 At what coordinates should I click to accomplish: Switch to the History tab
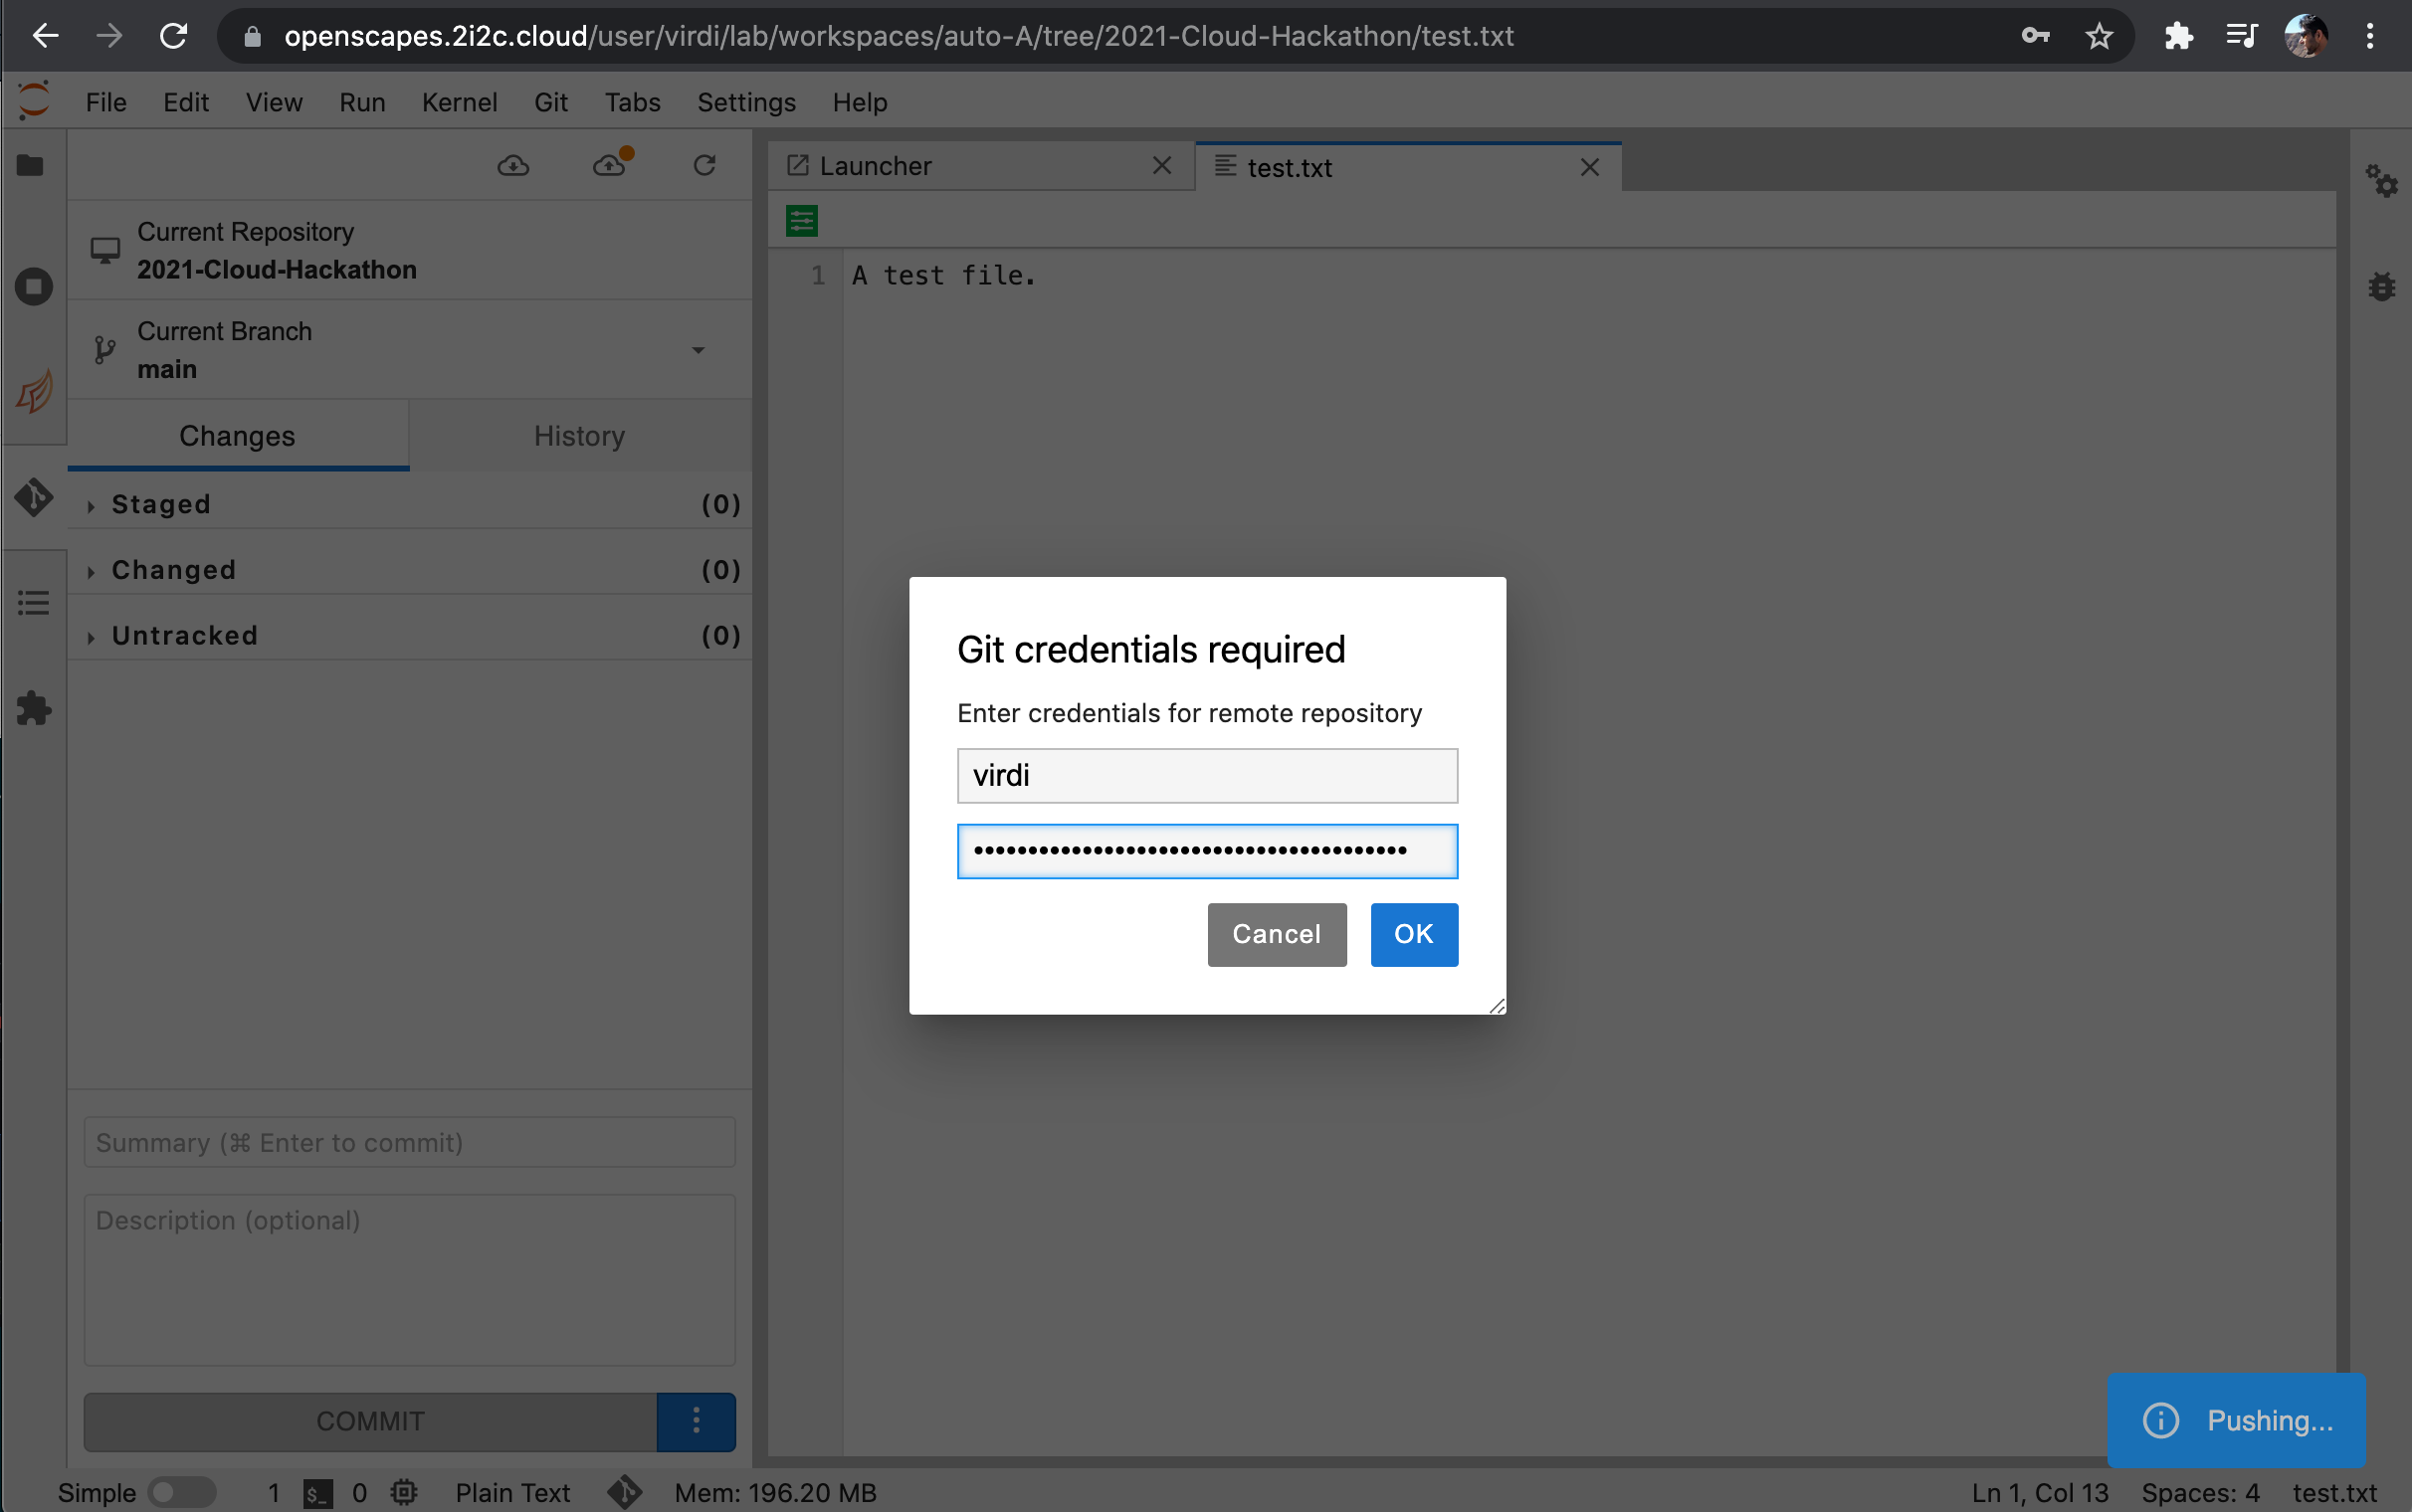click(x=579, y=436)
